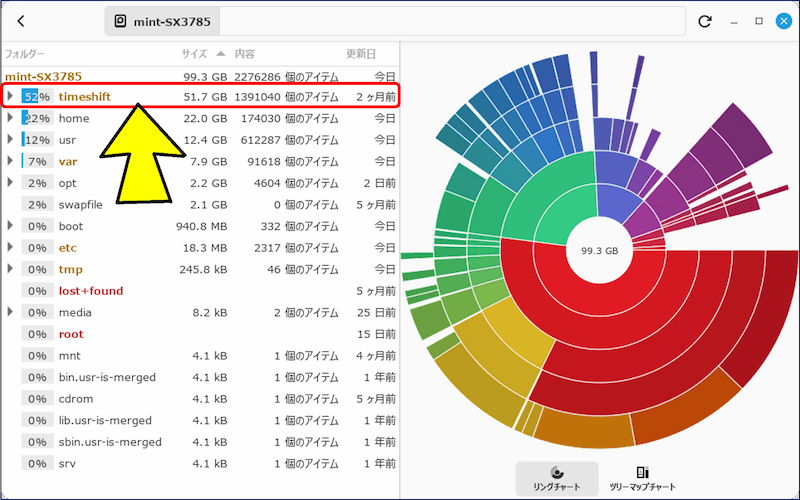This screenshot has width=800, height=500.
Task: Click the 52% usage bar for timeshift
Action: coord(38,97)
